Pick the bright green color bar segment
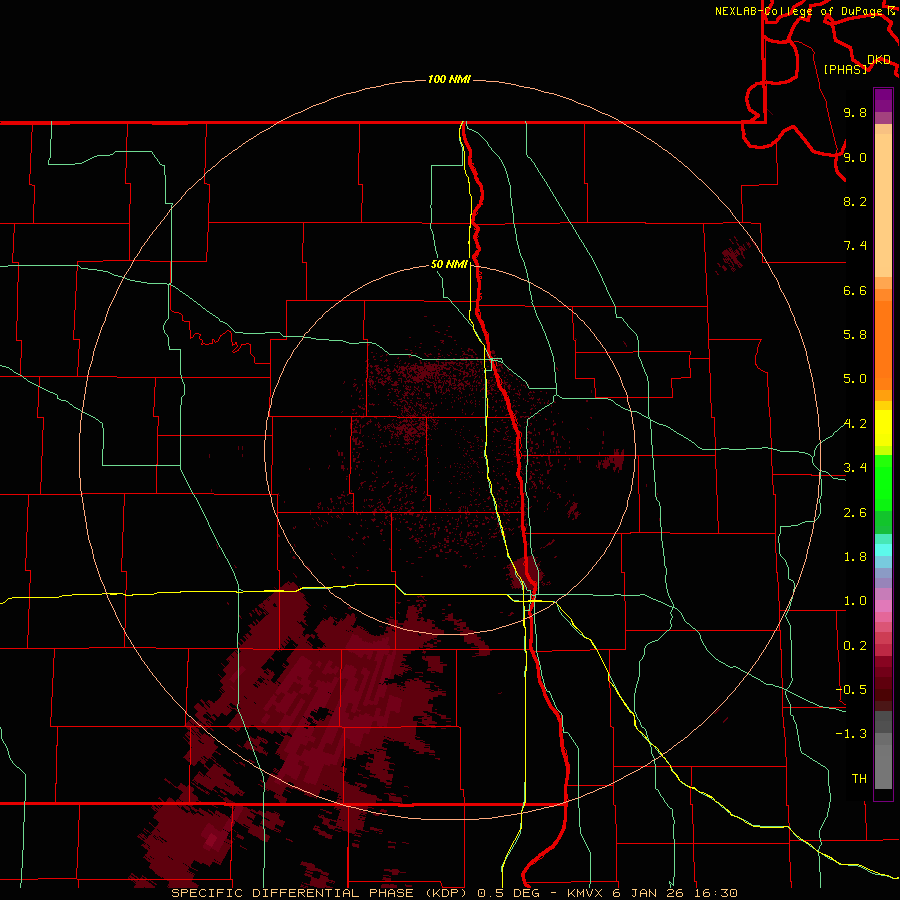The width and height of the screenshot is (900, 900). pyautogui.click(x=883, y=481)
